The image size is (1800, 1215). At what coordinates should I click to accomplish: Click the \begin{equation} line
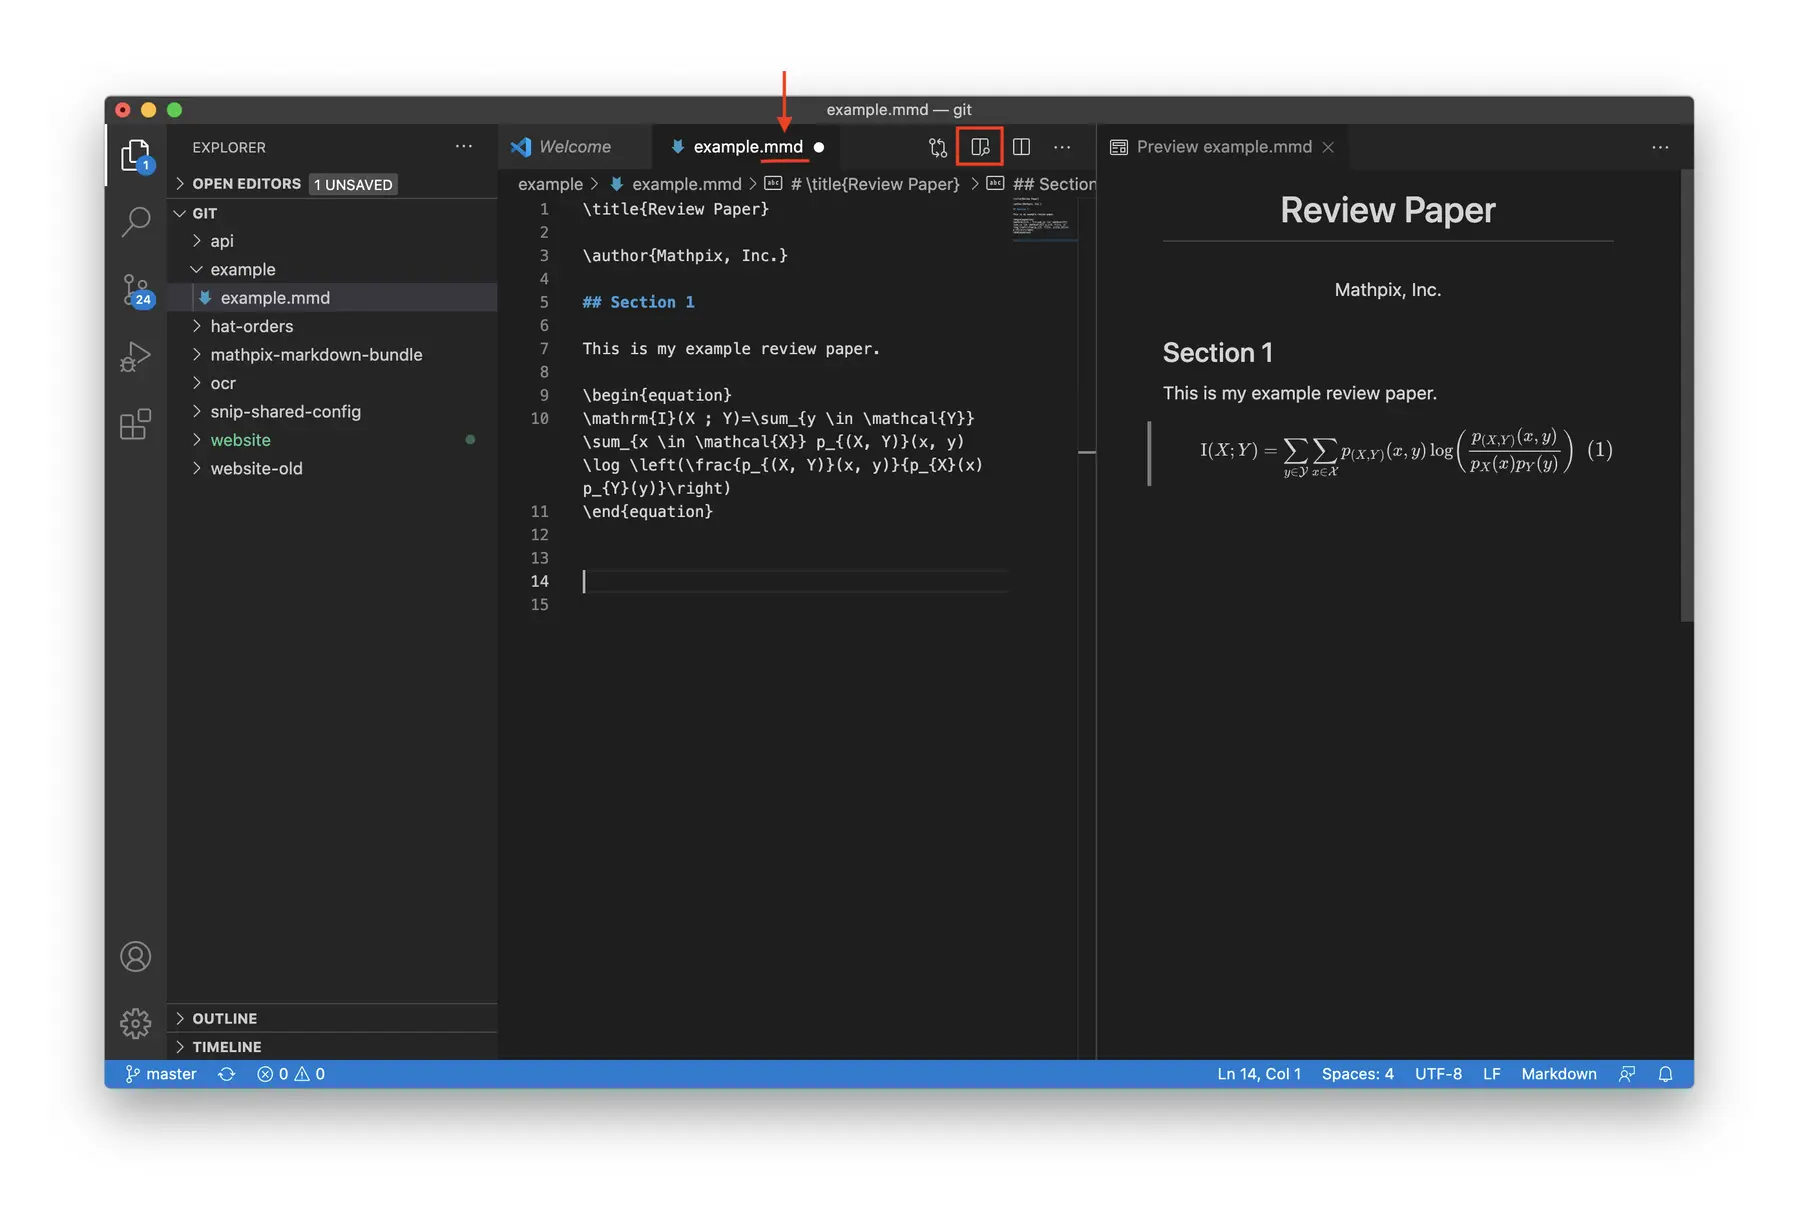click(657, 395)
